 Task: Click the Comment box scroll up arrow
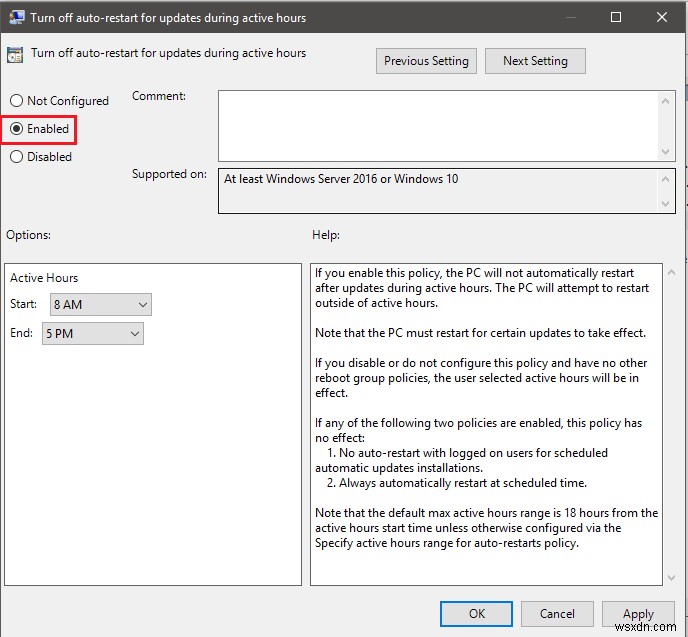click(x=665, y=101)
